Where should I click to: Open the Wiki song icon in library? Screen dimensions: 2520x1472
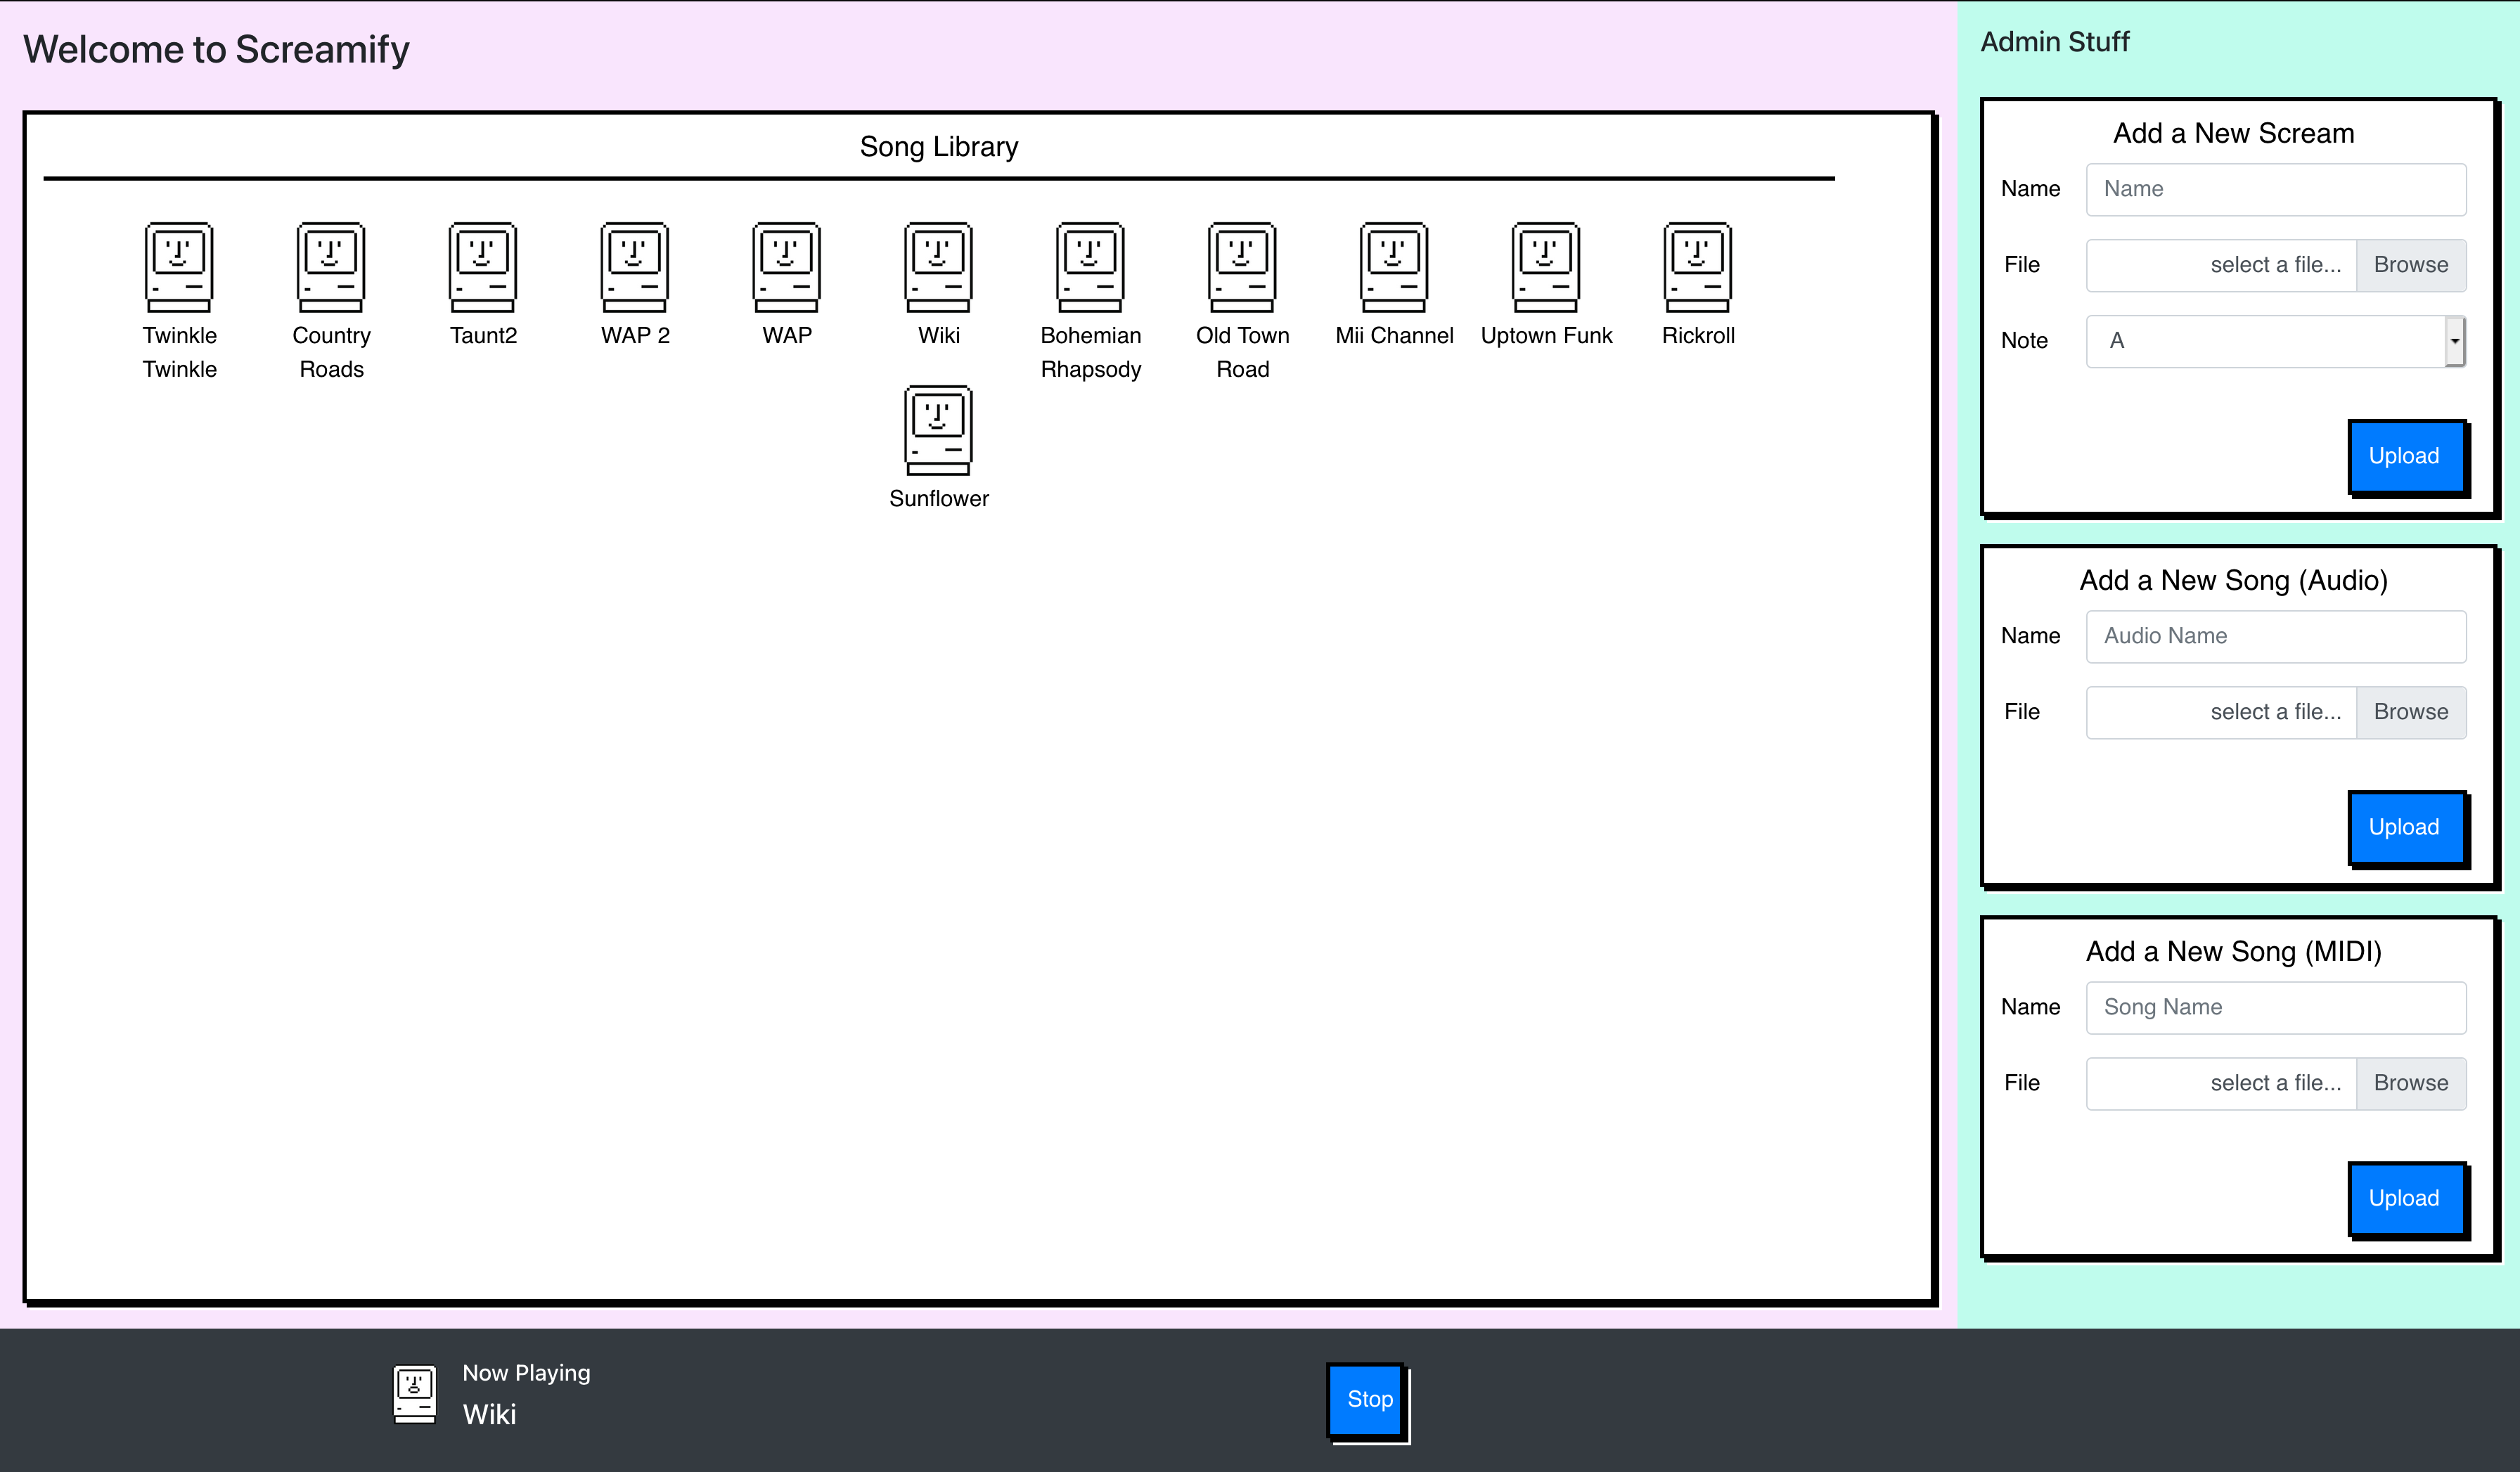(x=938, y=267)
